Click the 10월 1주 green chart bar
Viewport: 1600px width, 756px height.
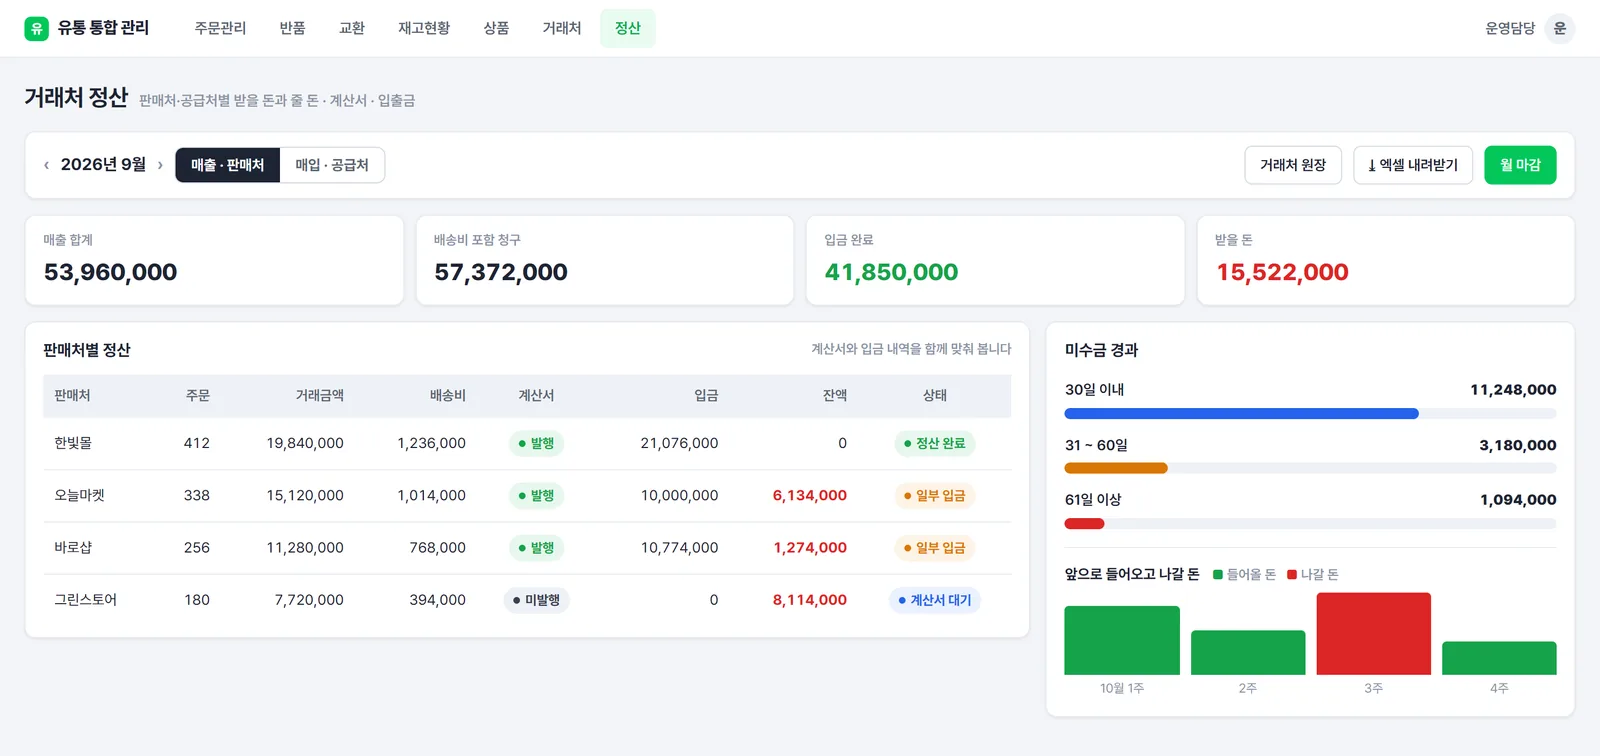(1122, 640)
